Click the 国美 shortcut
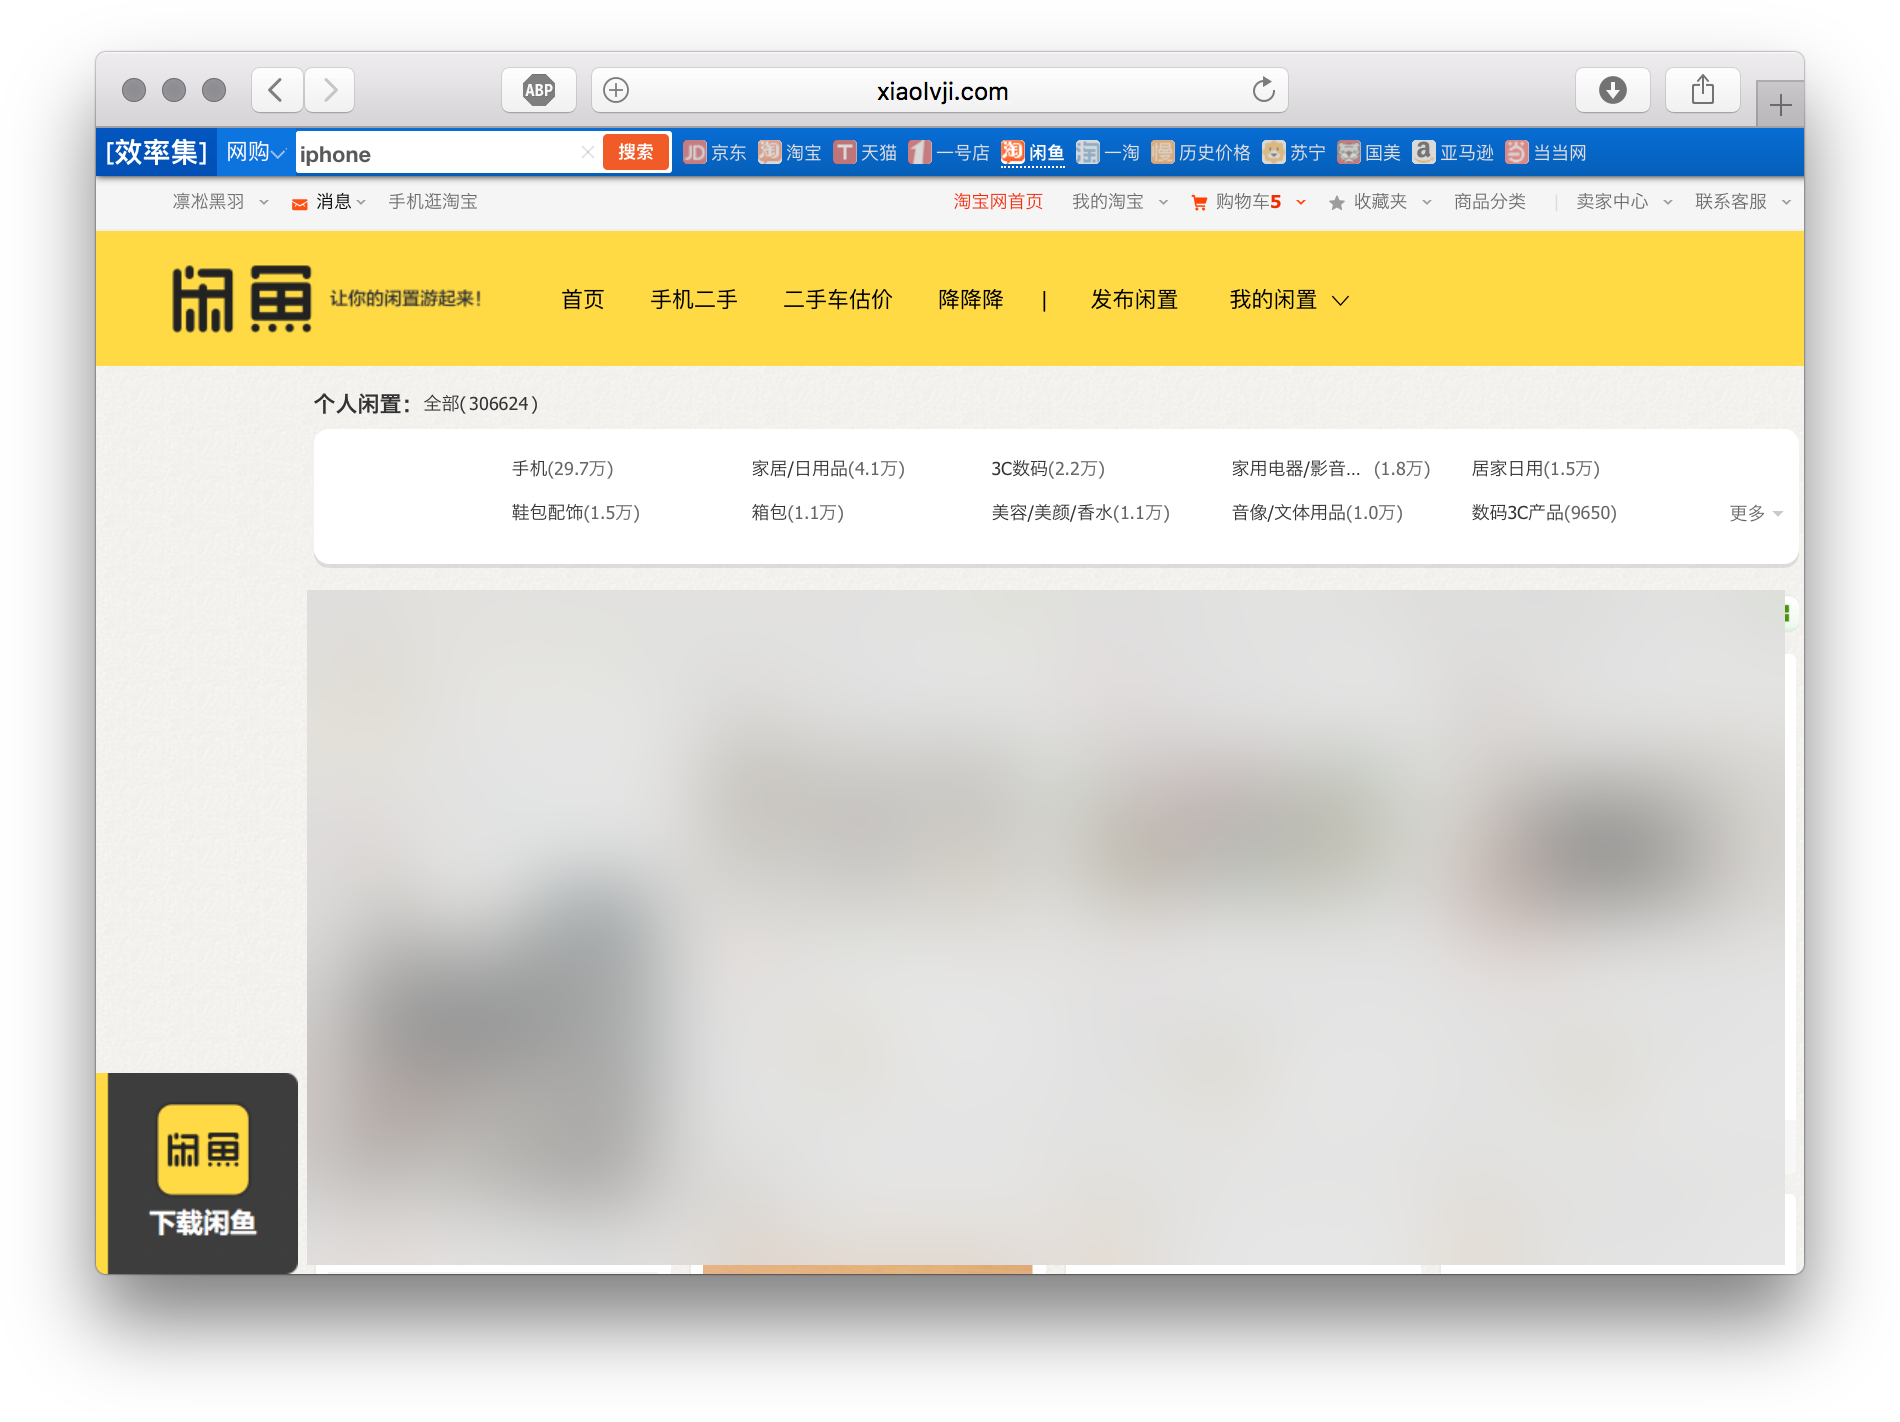The width and height of the screenshot is (1900, 1422). point(1369,152)
